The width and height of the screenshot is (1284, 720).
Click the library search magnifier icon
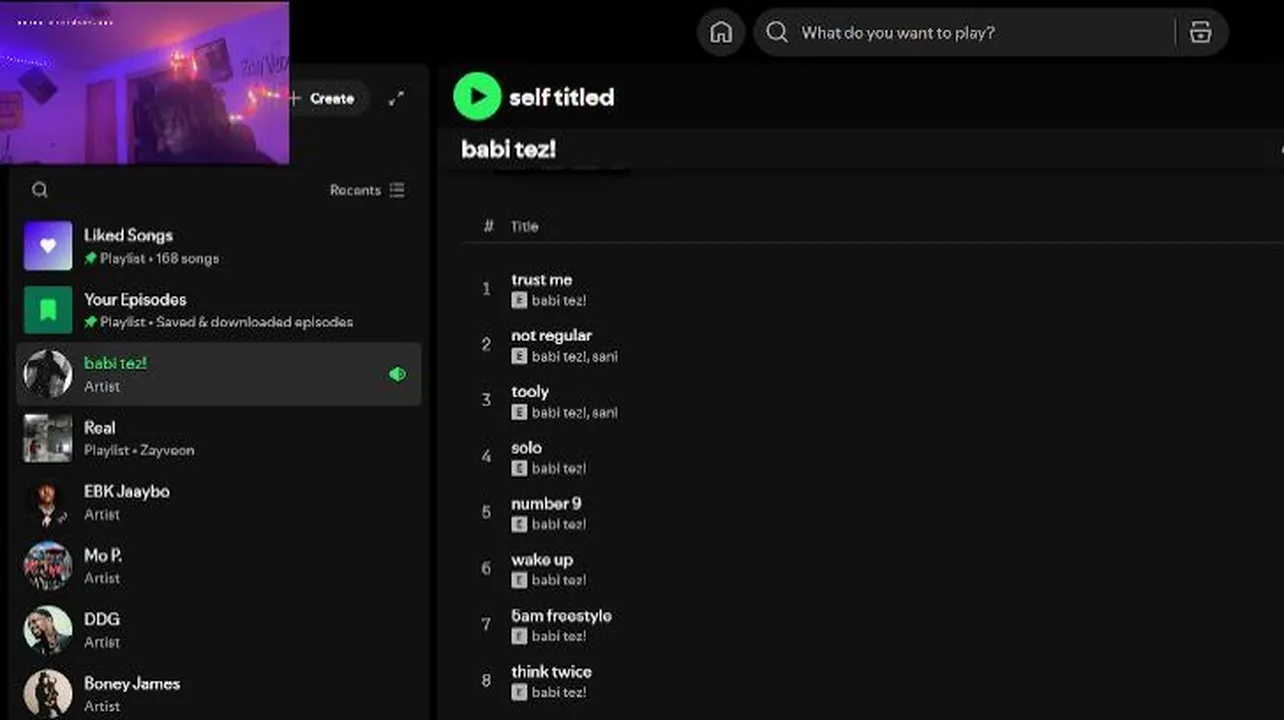40,190
